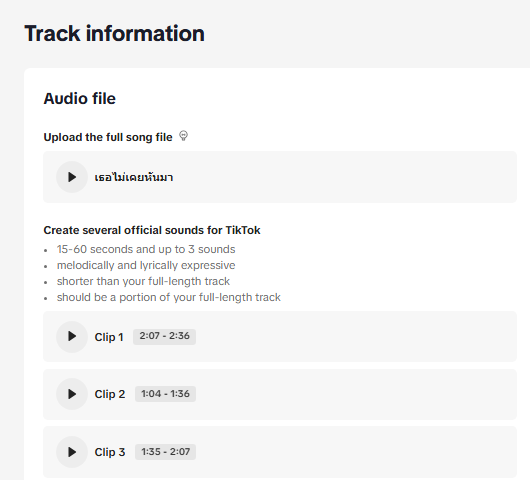Click the melodically and lyrically expressive guideline

146,265
